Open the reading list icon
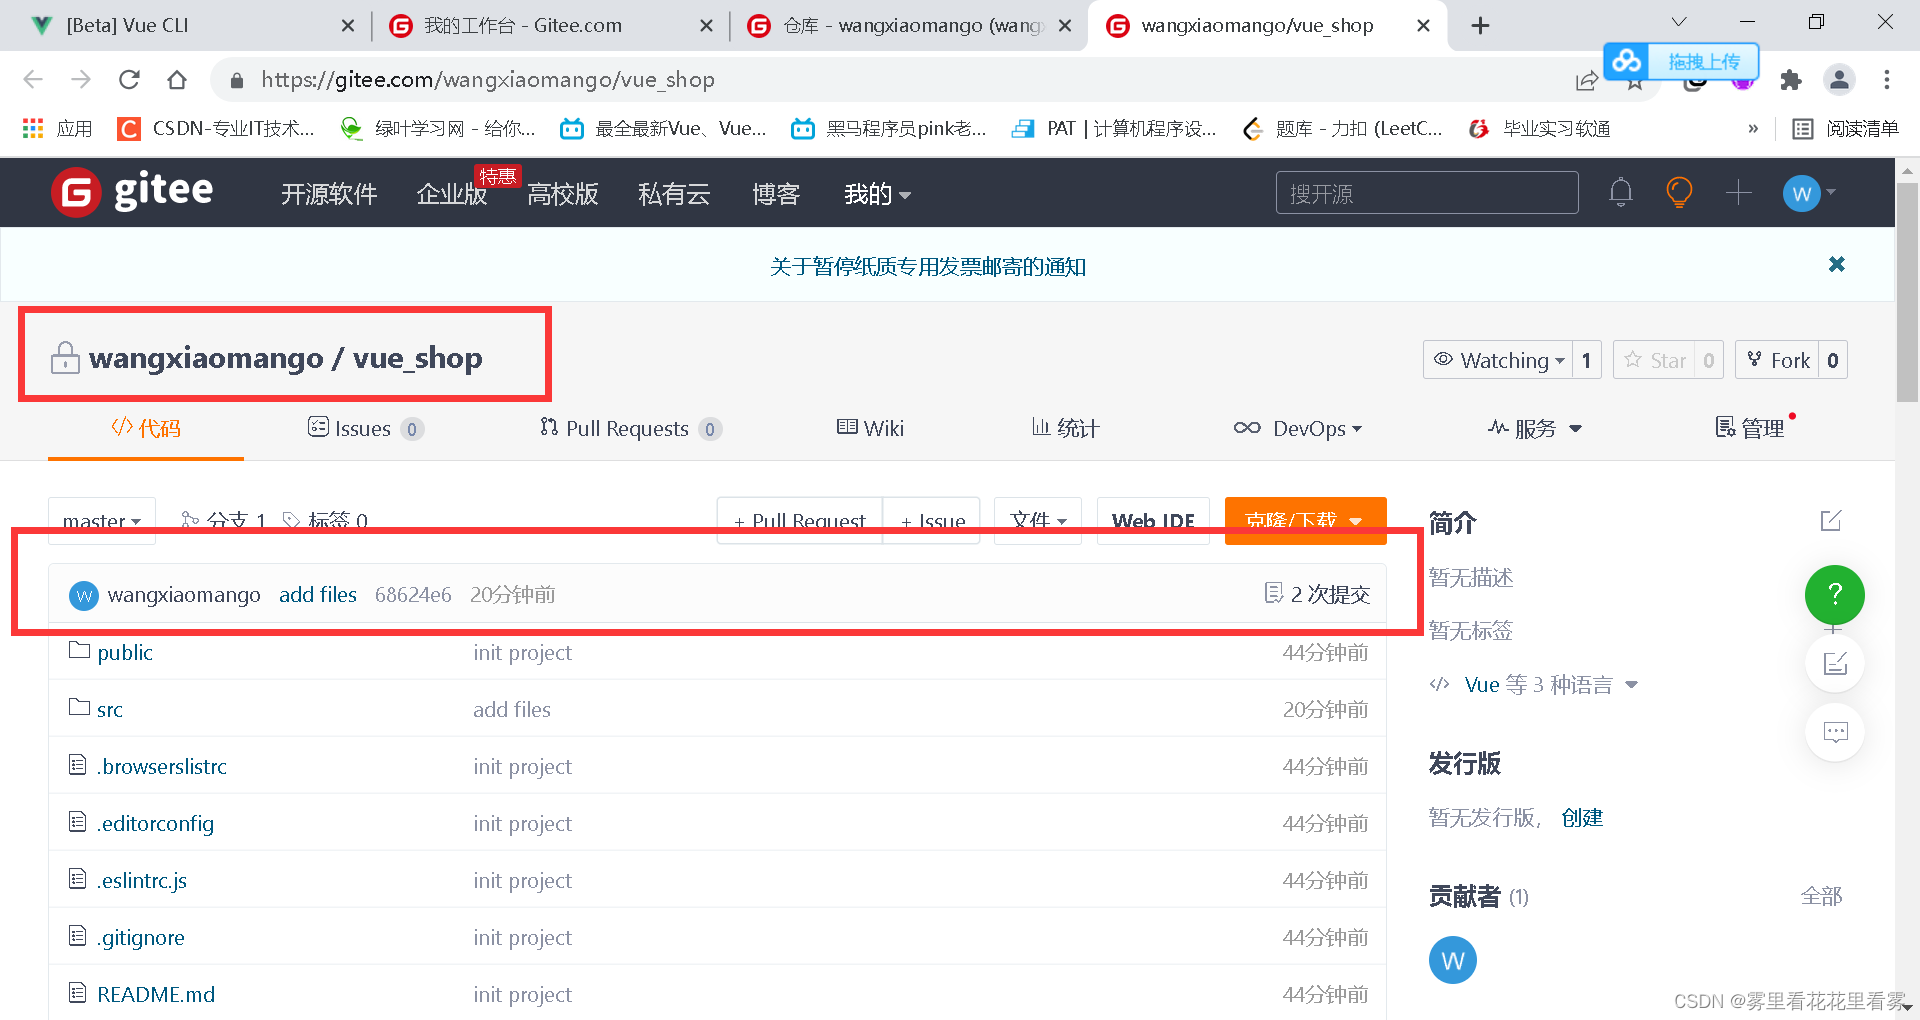1920x1020 pixels. click(x=1803, y=128)
